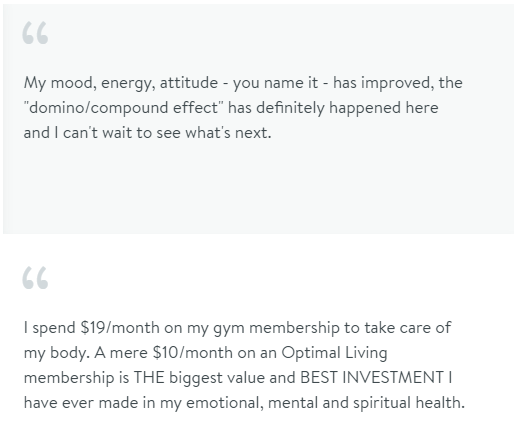514x422 pixels.
Task: Click the words "has improved, the"
Action: point(398,83)
